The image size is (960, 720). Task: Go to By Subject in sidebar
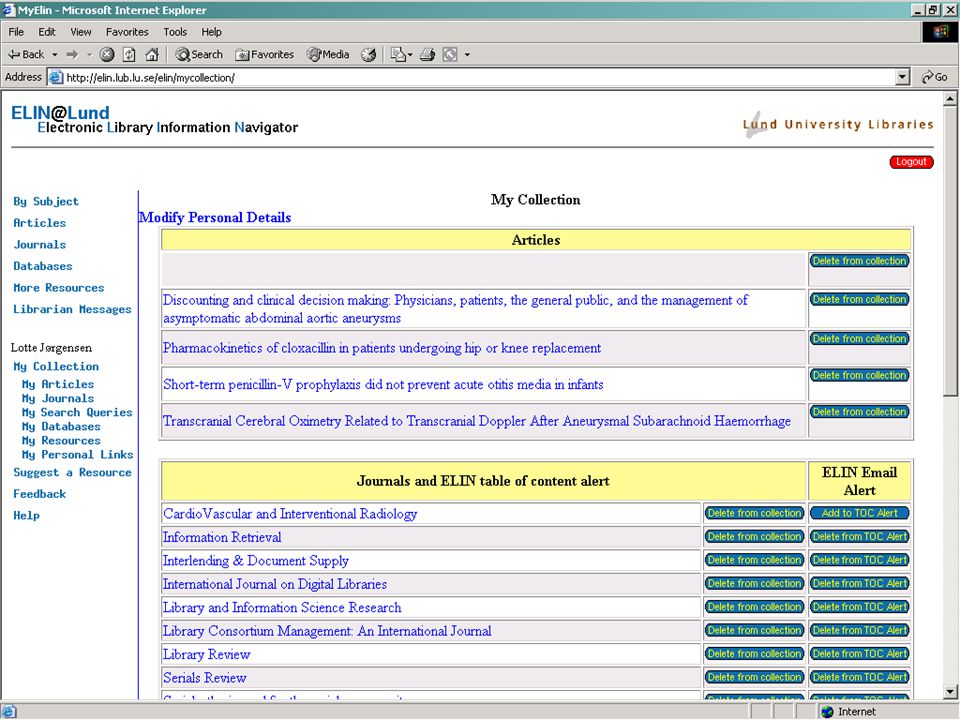coord(46,201)
